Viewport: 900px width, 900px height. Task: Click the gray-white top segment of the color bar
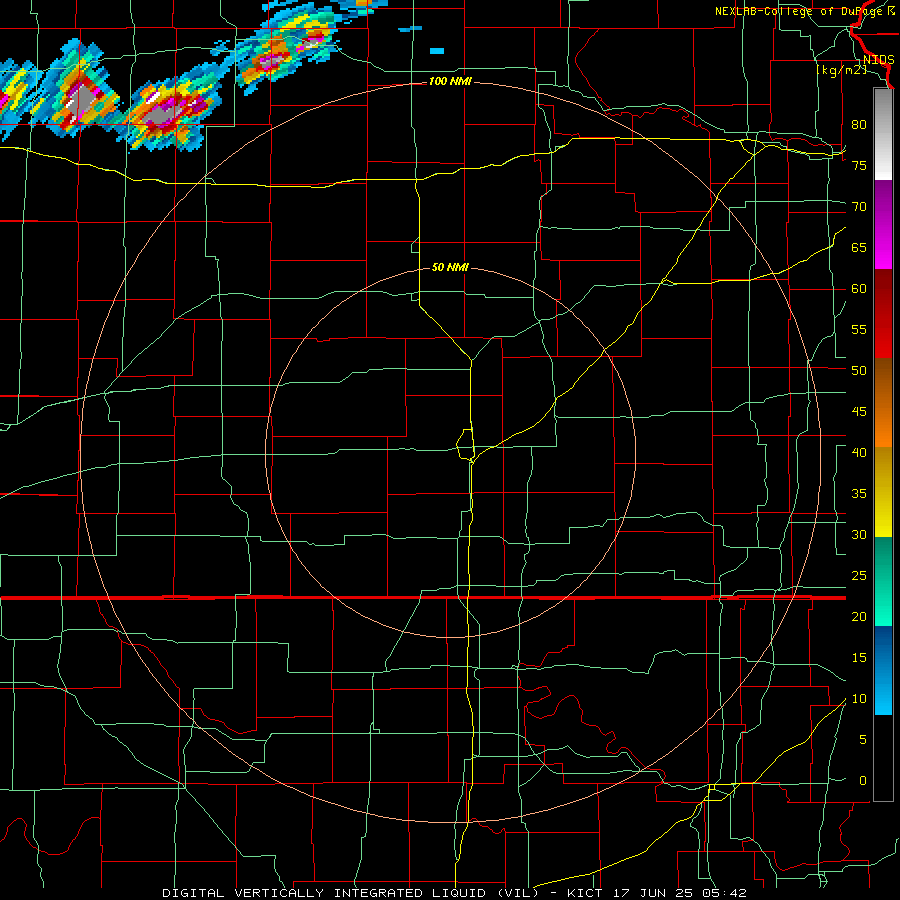883,134
